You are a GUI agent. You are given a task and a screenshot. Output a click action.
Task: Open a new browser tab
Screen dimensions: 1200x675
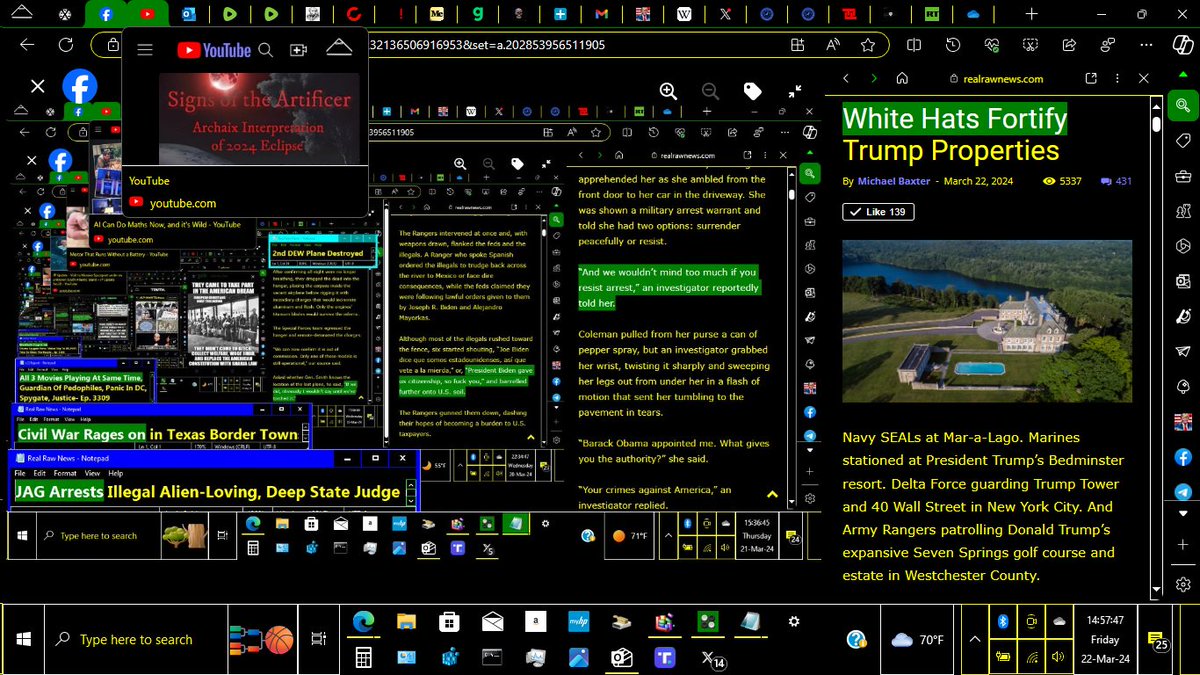coord(1031,15)
